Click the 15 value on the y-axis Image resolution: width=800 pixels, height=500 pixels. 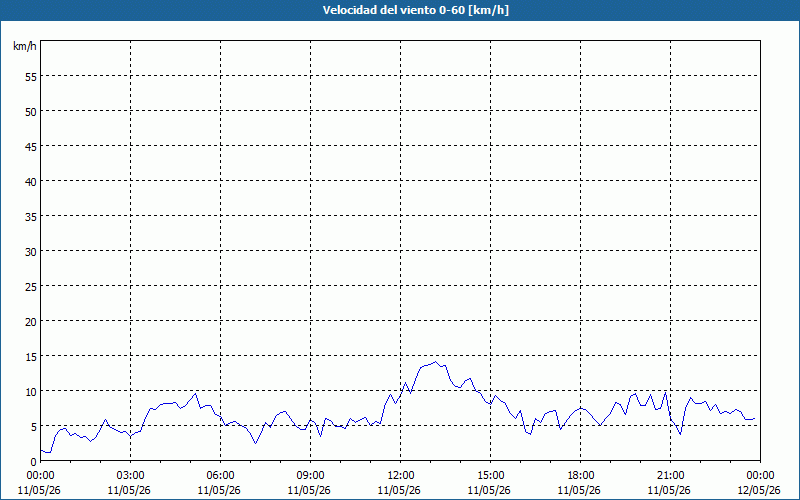click(31, 356)
